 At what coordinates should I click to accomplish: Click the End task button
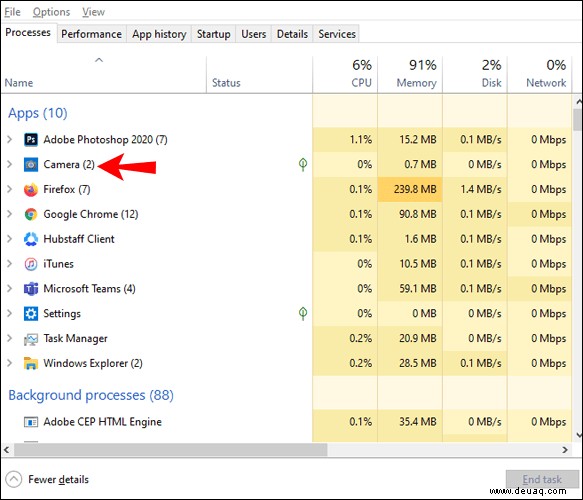click(542, 479)
